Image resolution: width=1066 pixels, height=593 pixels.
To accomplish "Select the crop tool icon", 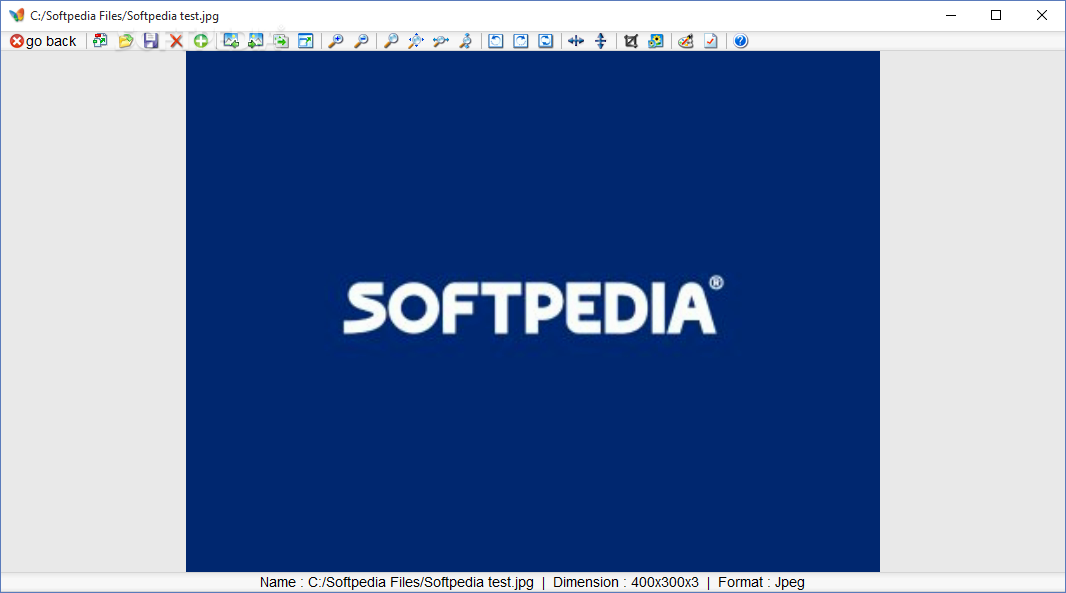I will point(631,41).
